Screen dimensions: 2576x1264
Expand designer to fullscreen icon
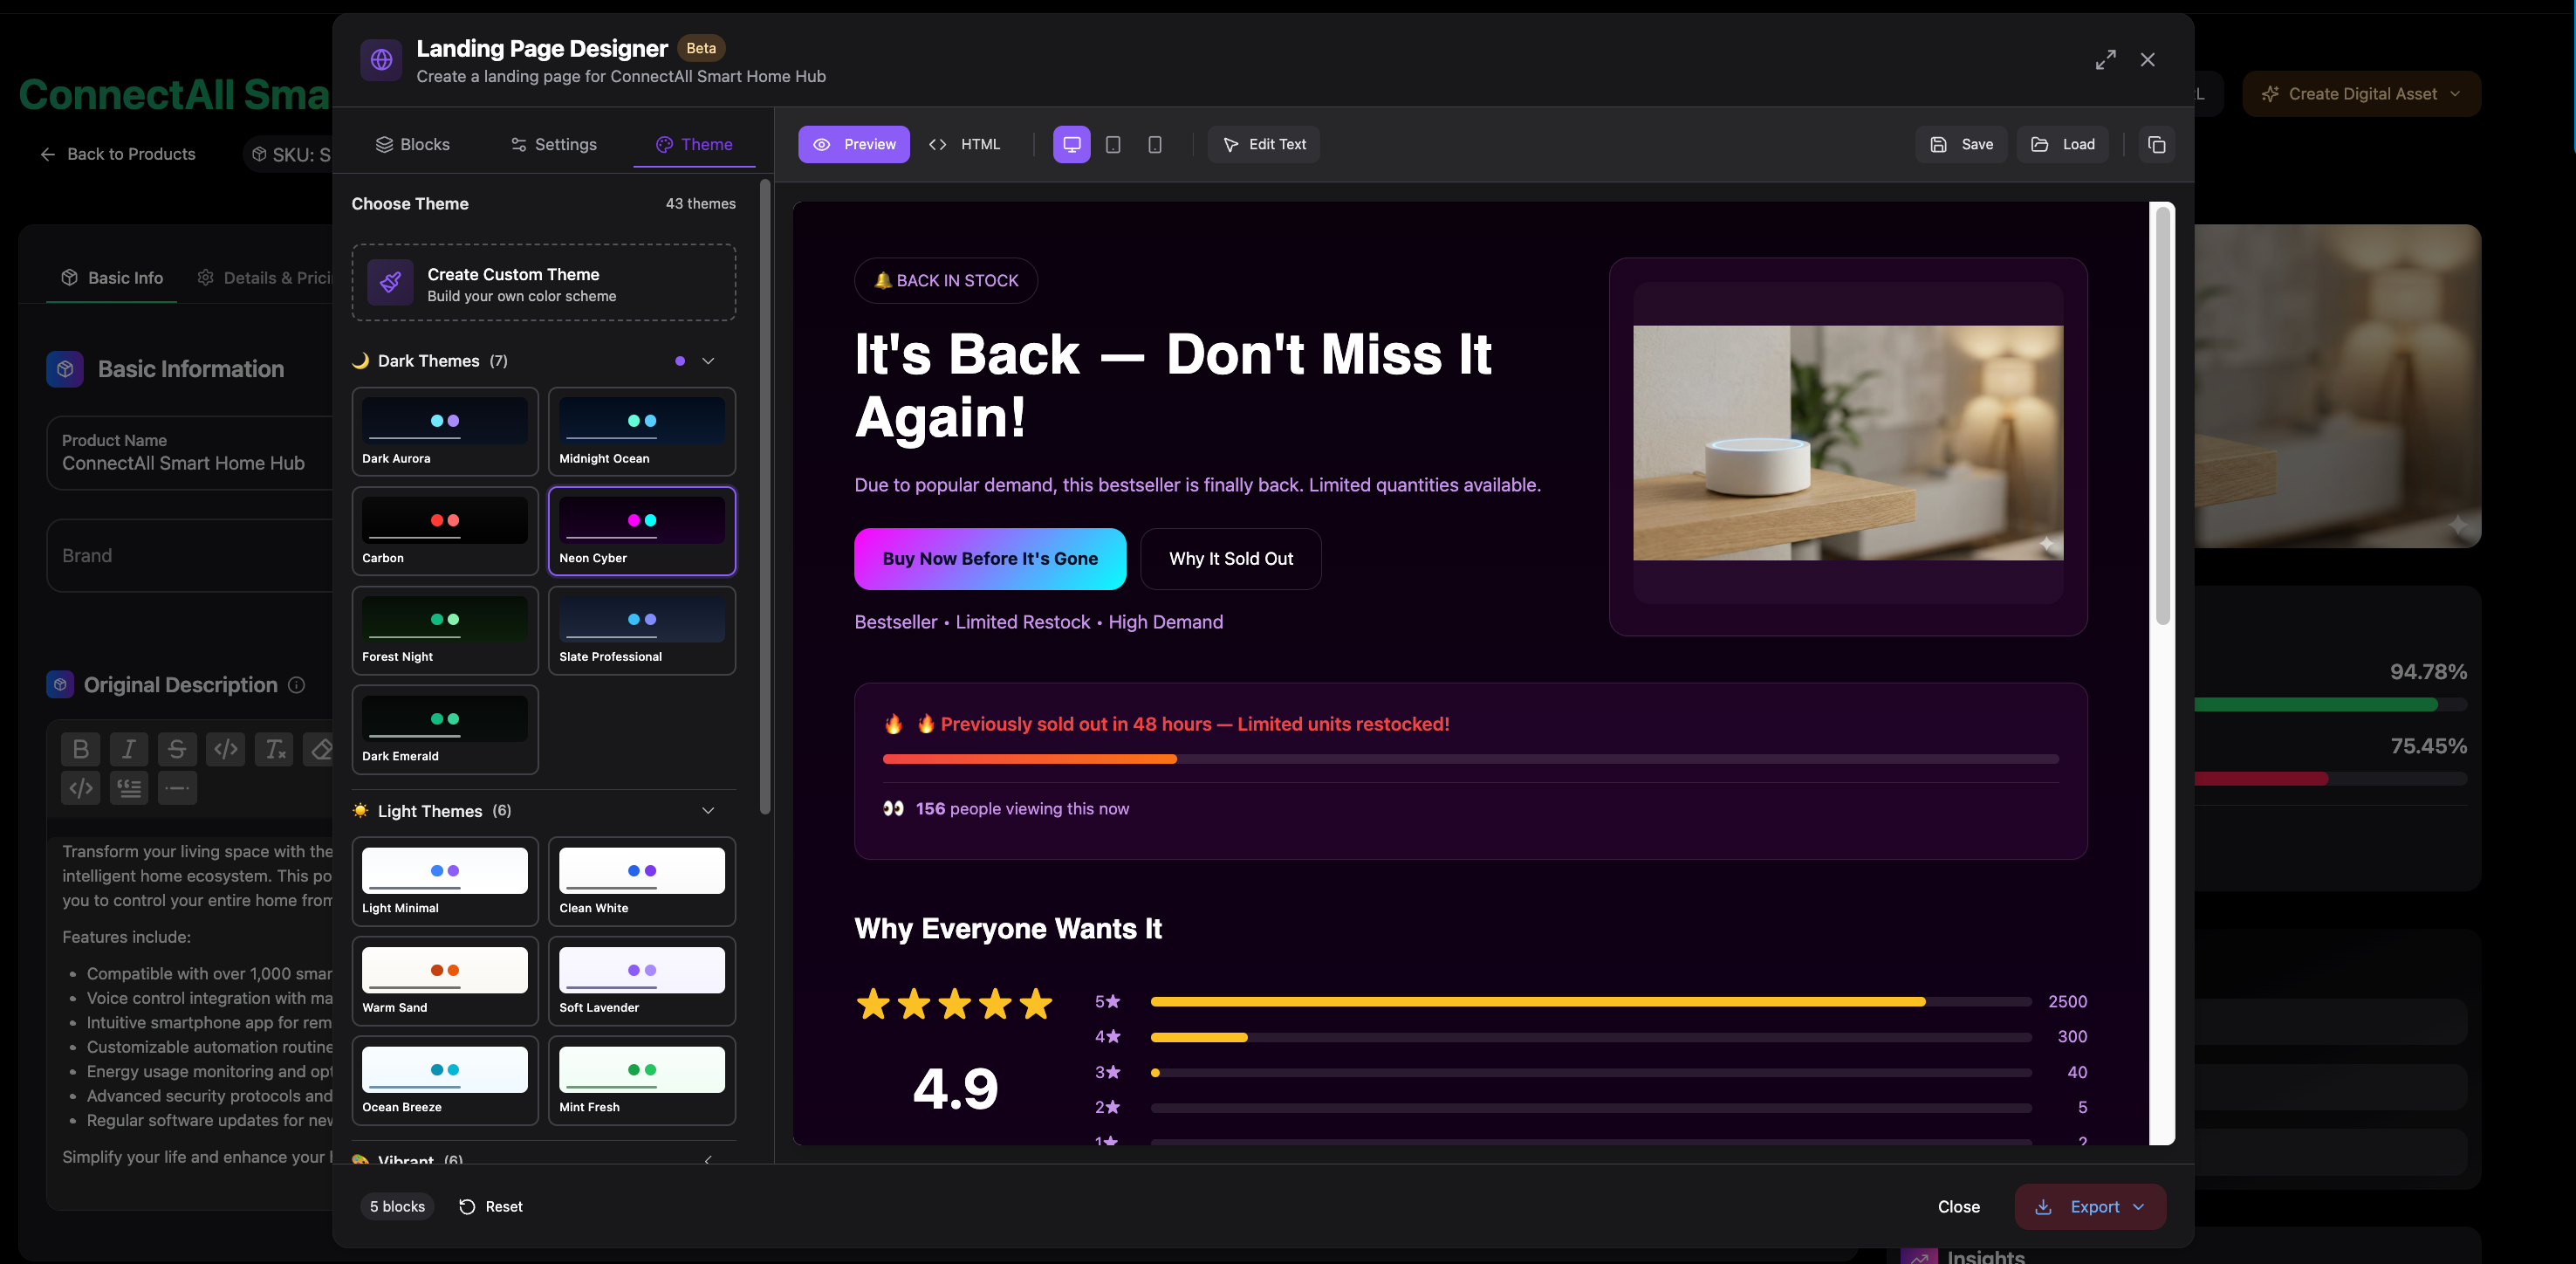click(2105, 60)
